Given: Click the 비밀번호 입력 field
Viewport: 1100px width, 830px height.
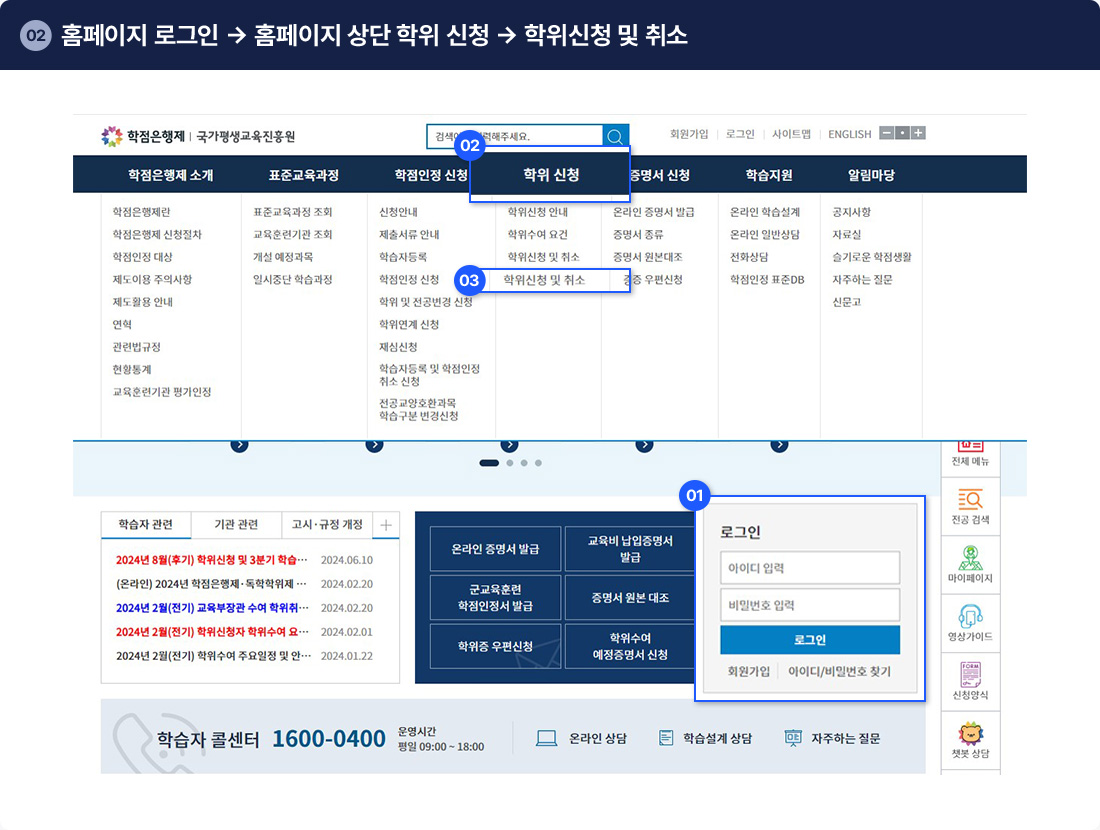Looking at the screenshot, I should pos(809,605).
